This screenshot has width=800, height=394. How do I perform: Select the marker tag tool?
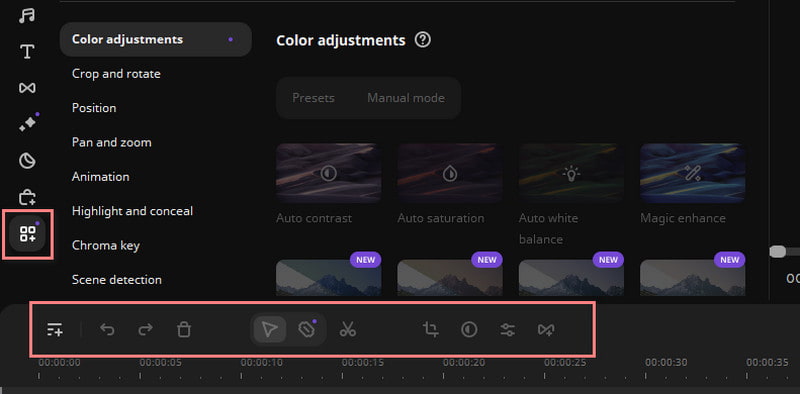[306, 330]
